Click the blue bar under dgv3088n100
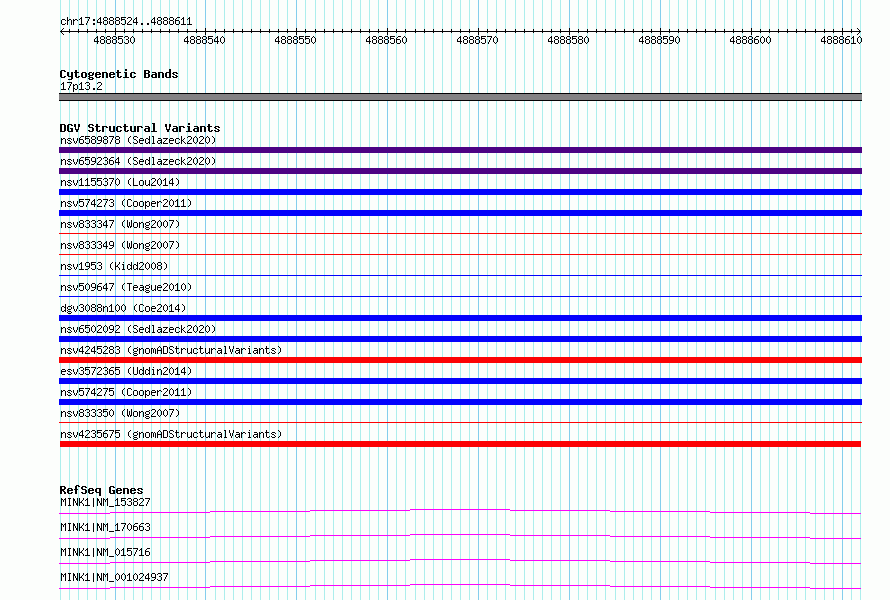Screen dimensions: 890x600 click(x=460, y=318)
